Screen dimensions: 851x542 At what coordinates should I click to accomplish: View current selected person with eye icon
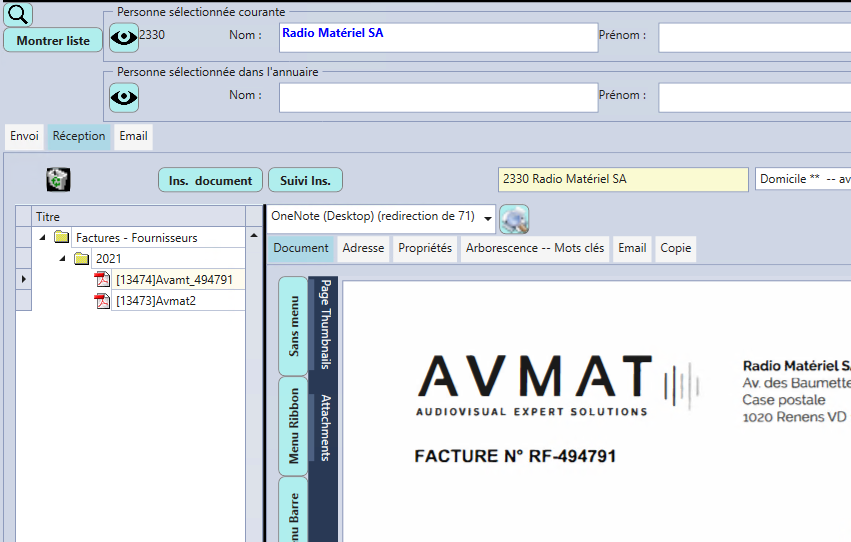tap(124, 37)
